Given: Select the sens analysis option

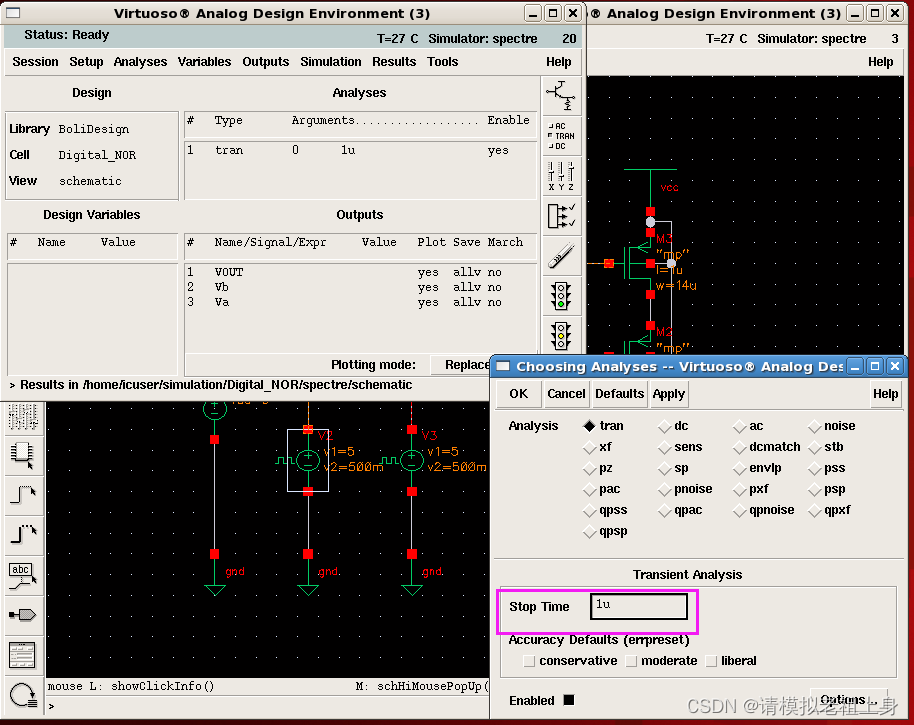Looking at the screenshot, I should [x=665, y=447].
